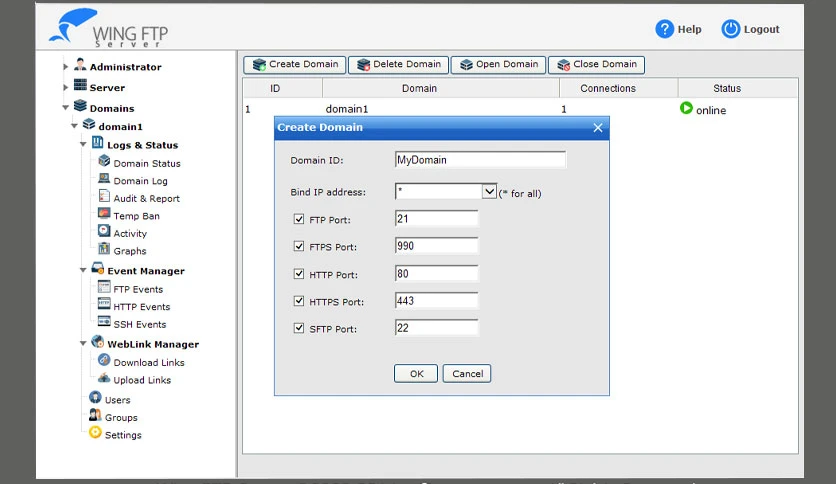The height and width of the screenshot is (484, 836).
Task: Select the domain1 table row cell
Action: [x=347, y=109]
